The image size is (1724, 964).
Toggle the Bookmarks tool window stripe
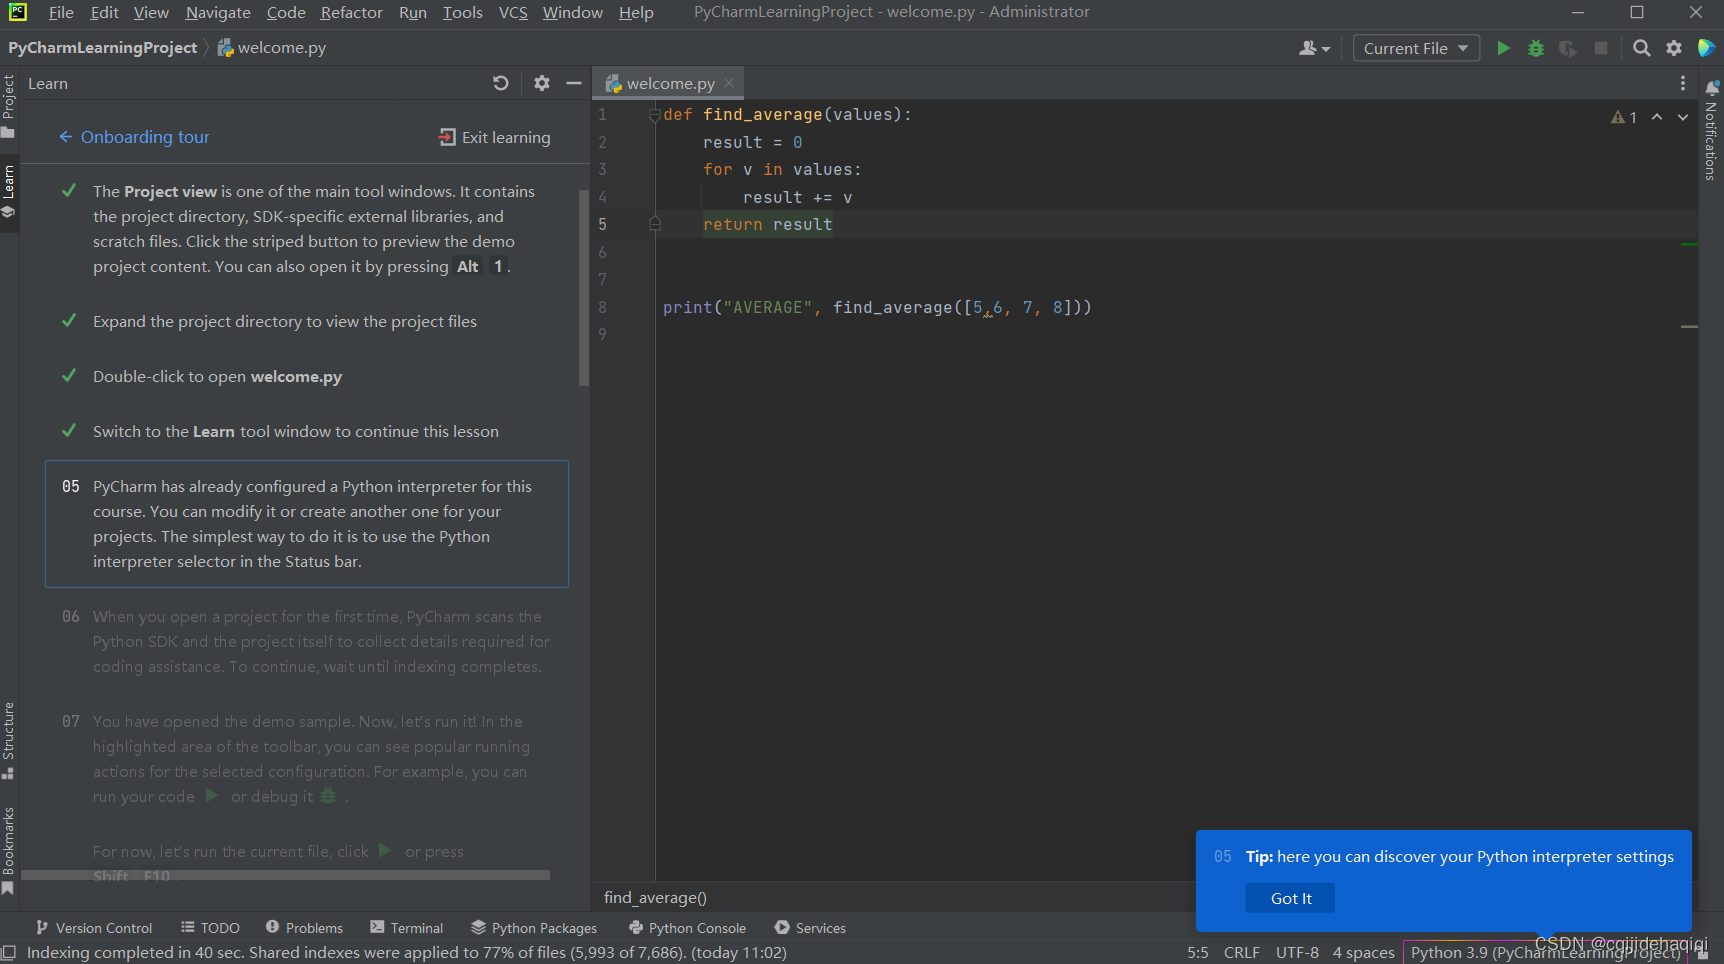coord(9,851)
